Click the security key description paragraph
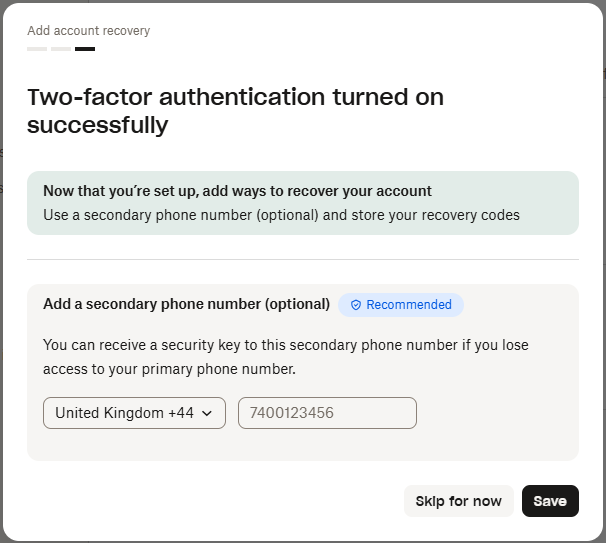The width and height of the screenshot is (606, 543). point(285,356)
